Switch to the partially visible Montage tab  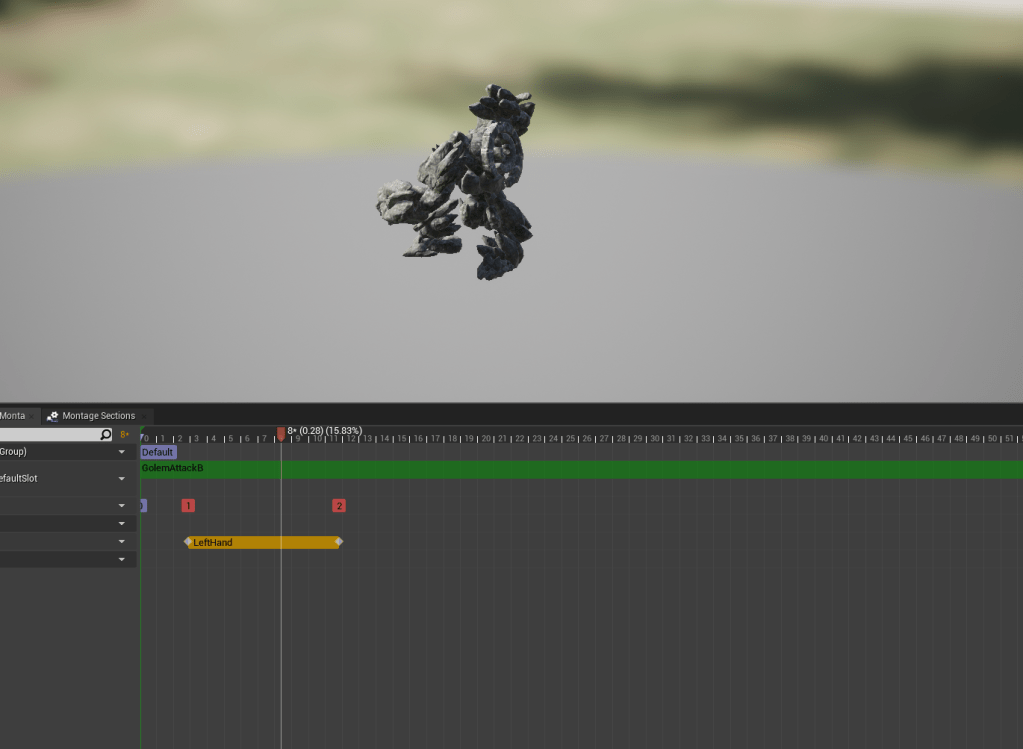(x=13, y=416)
